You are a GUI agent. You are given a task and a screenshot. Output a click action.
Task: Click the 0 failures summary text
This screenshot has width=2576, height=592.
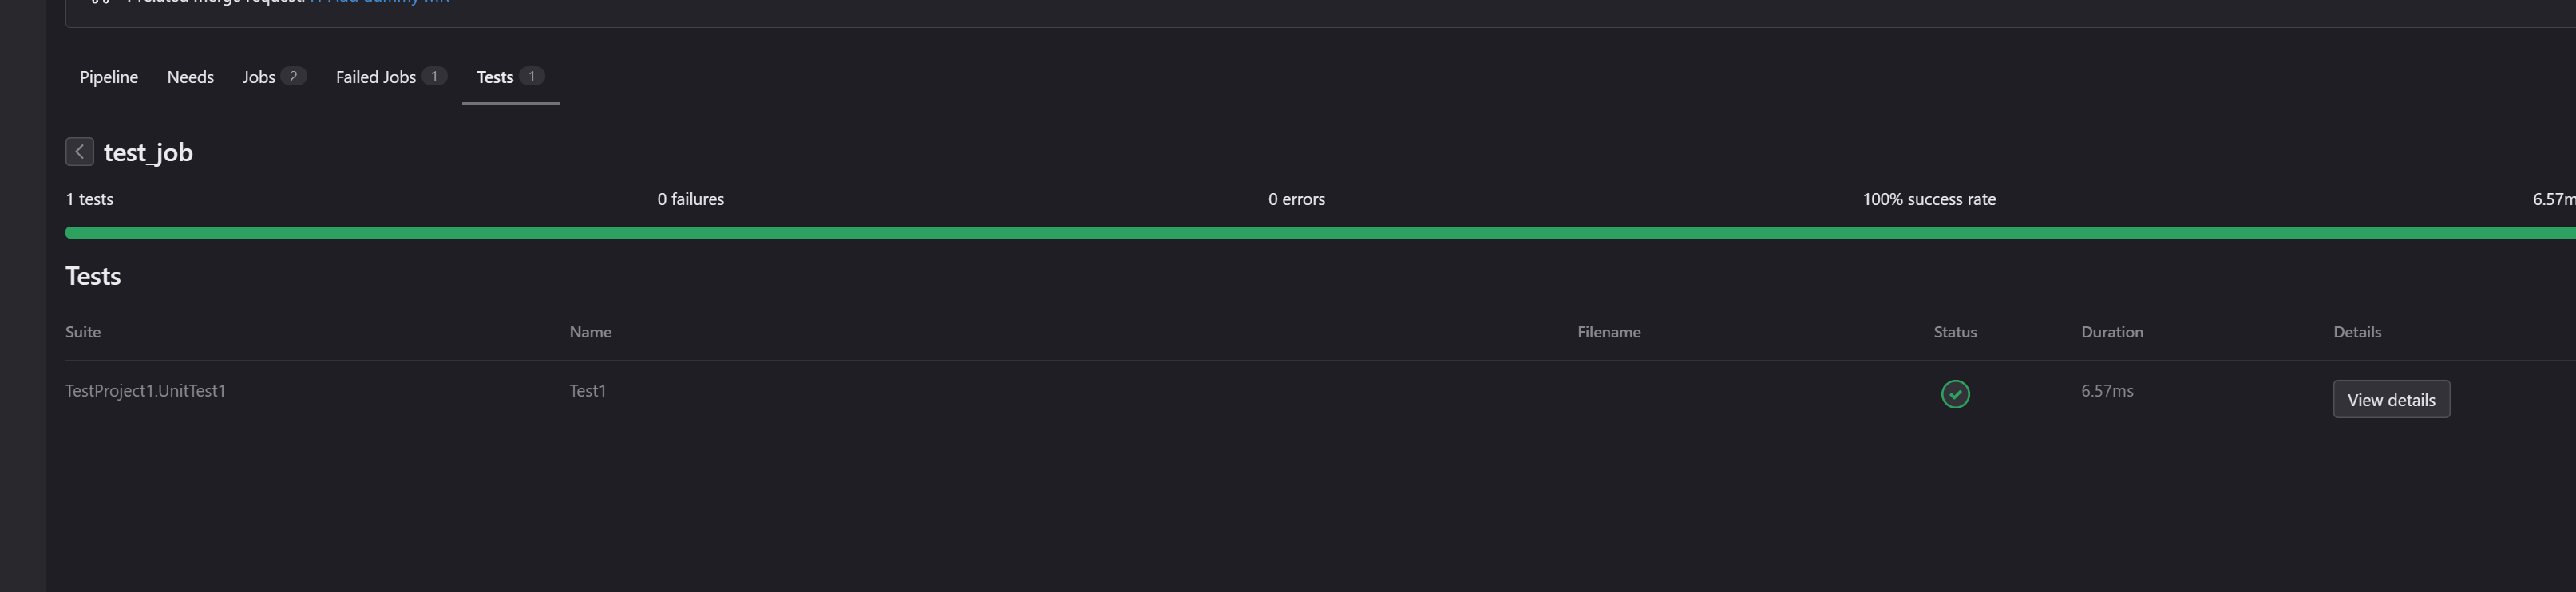(x=691, y=199)
